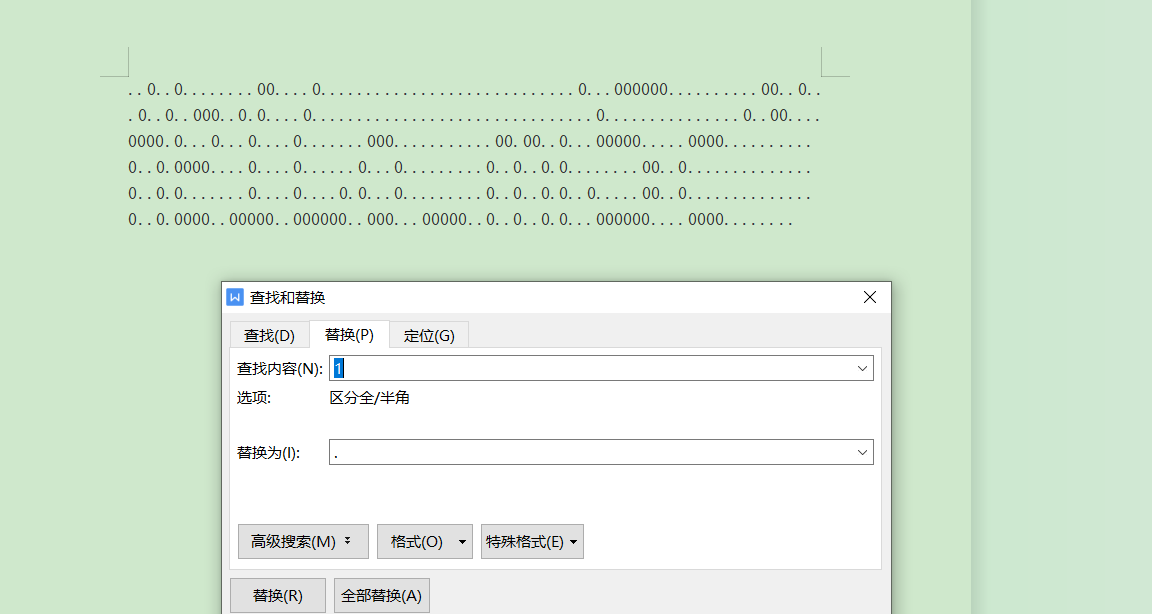This screenshot has height=614, width=1152.
Task: Click the WPS icon in dialog title bar
Action: [235, 297]
